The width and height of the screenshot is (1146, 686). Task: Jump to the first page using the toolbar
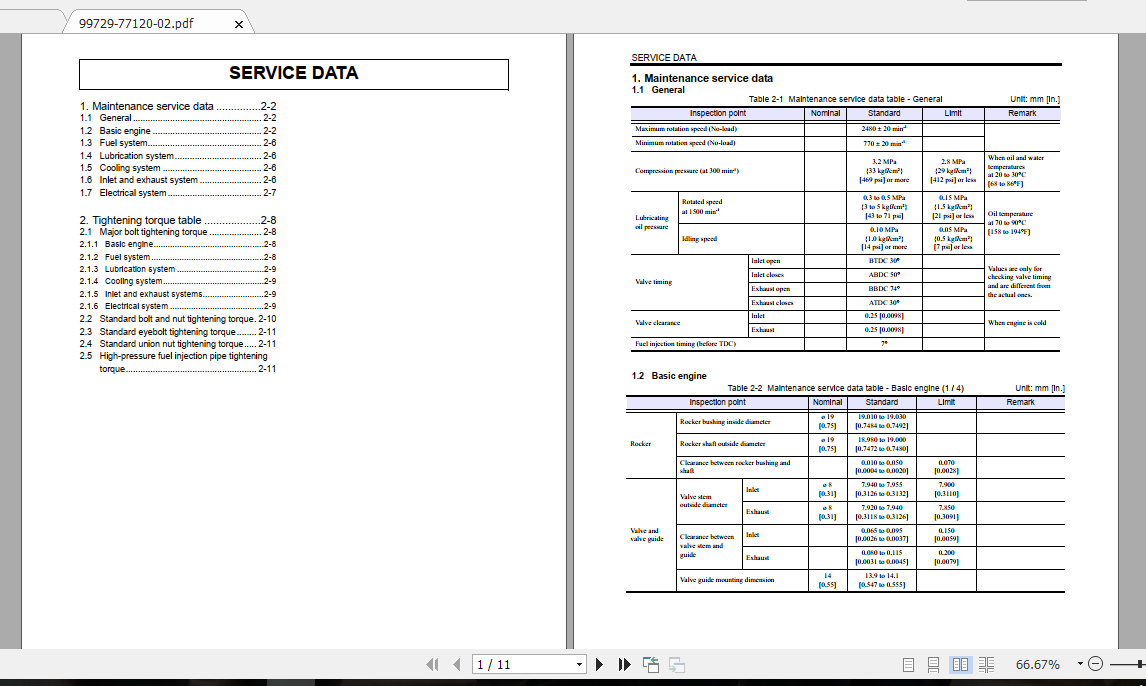(x=433, y=663)
